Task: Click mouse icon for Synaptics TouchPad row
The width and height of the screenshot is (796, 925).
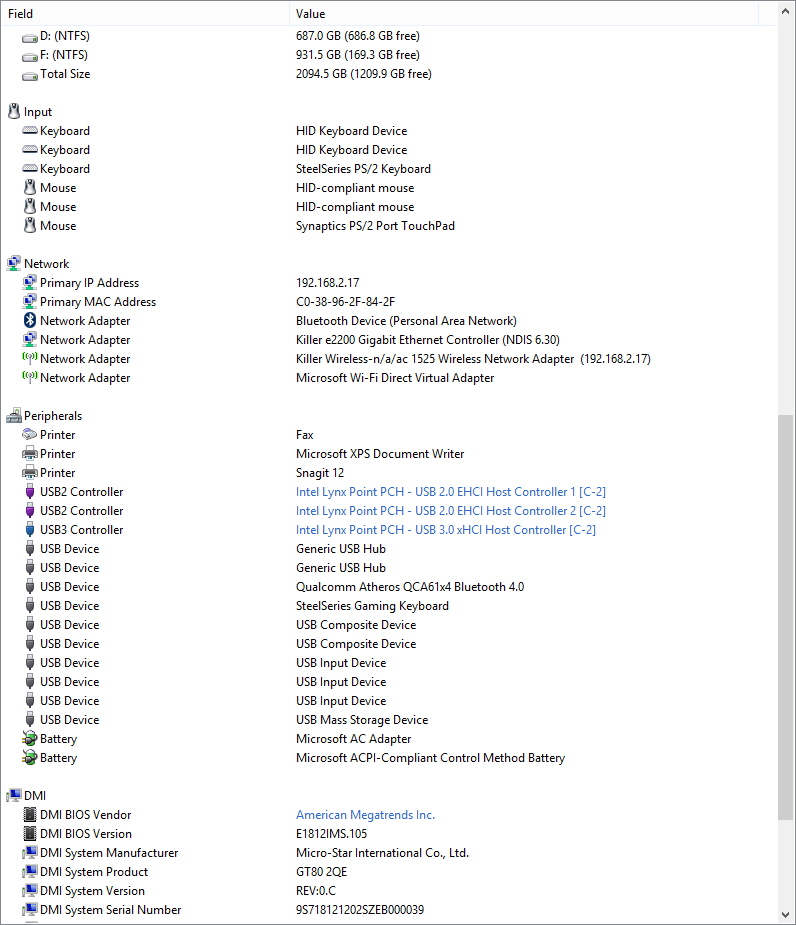Action: coord(30,225)
